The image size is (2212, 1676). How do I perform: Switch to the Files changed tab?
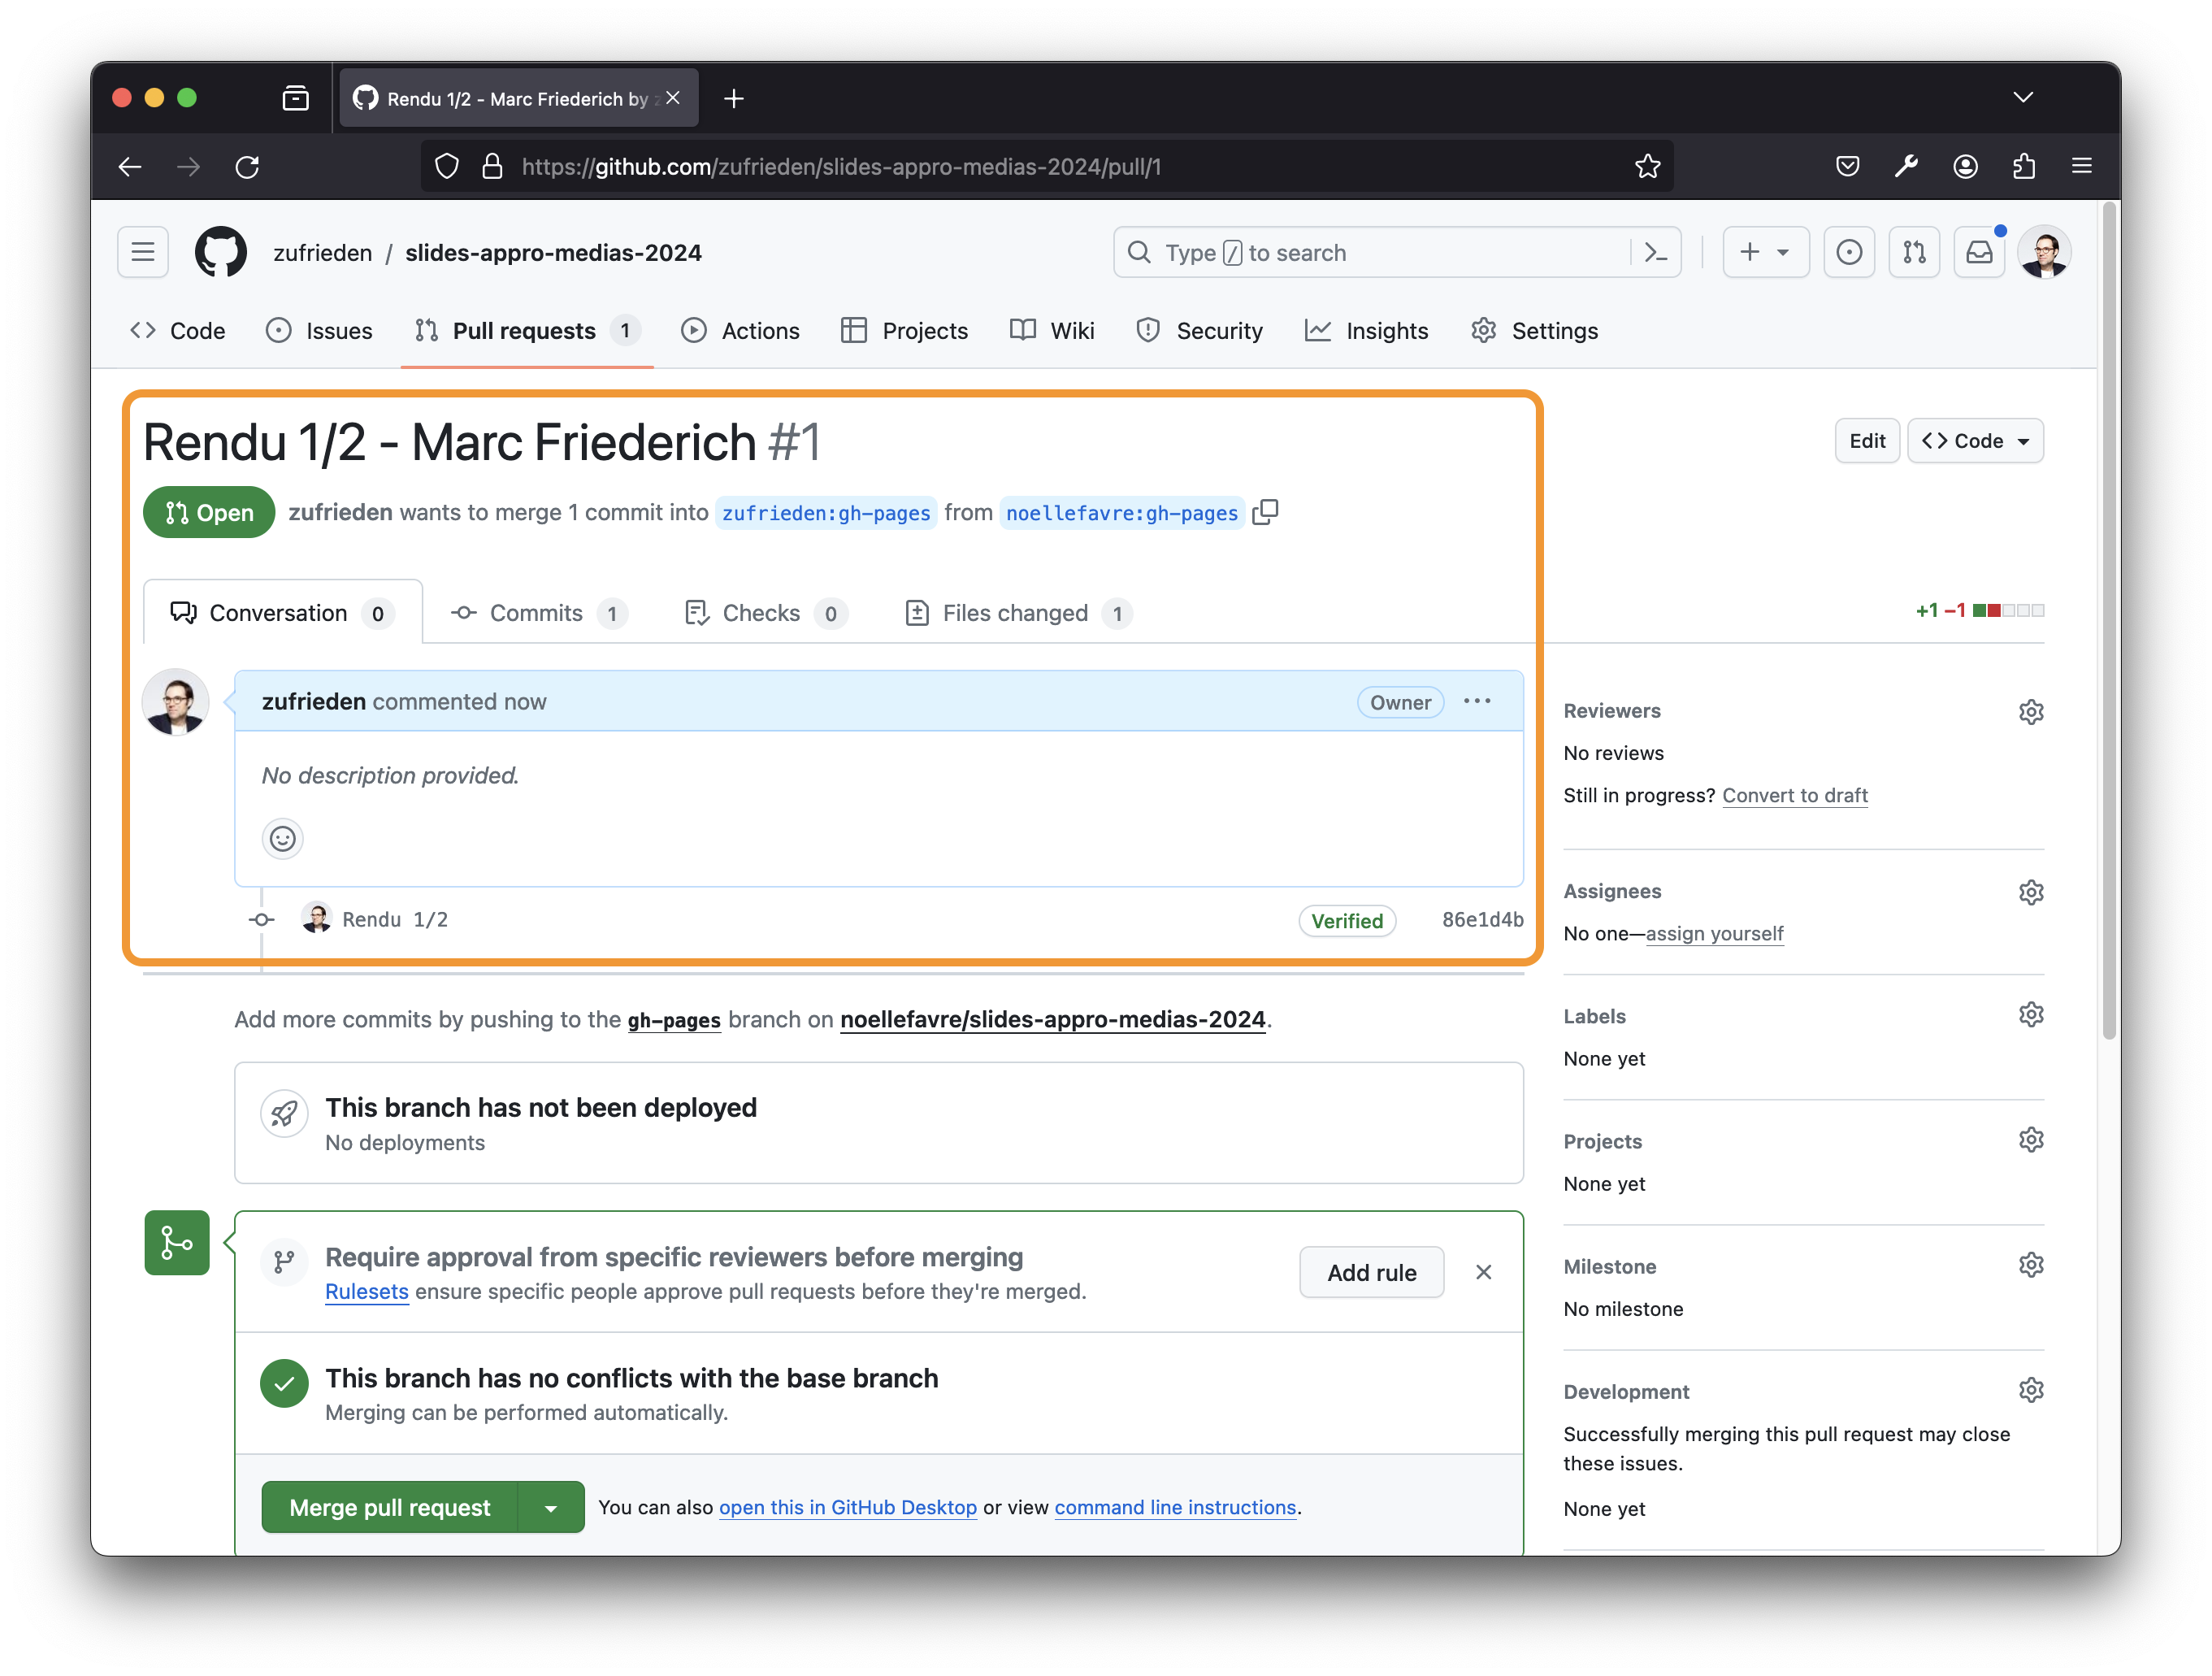(1016, 613)
